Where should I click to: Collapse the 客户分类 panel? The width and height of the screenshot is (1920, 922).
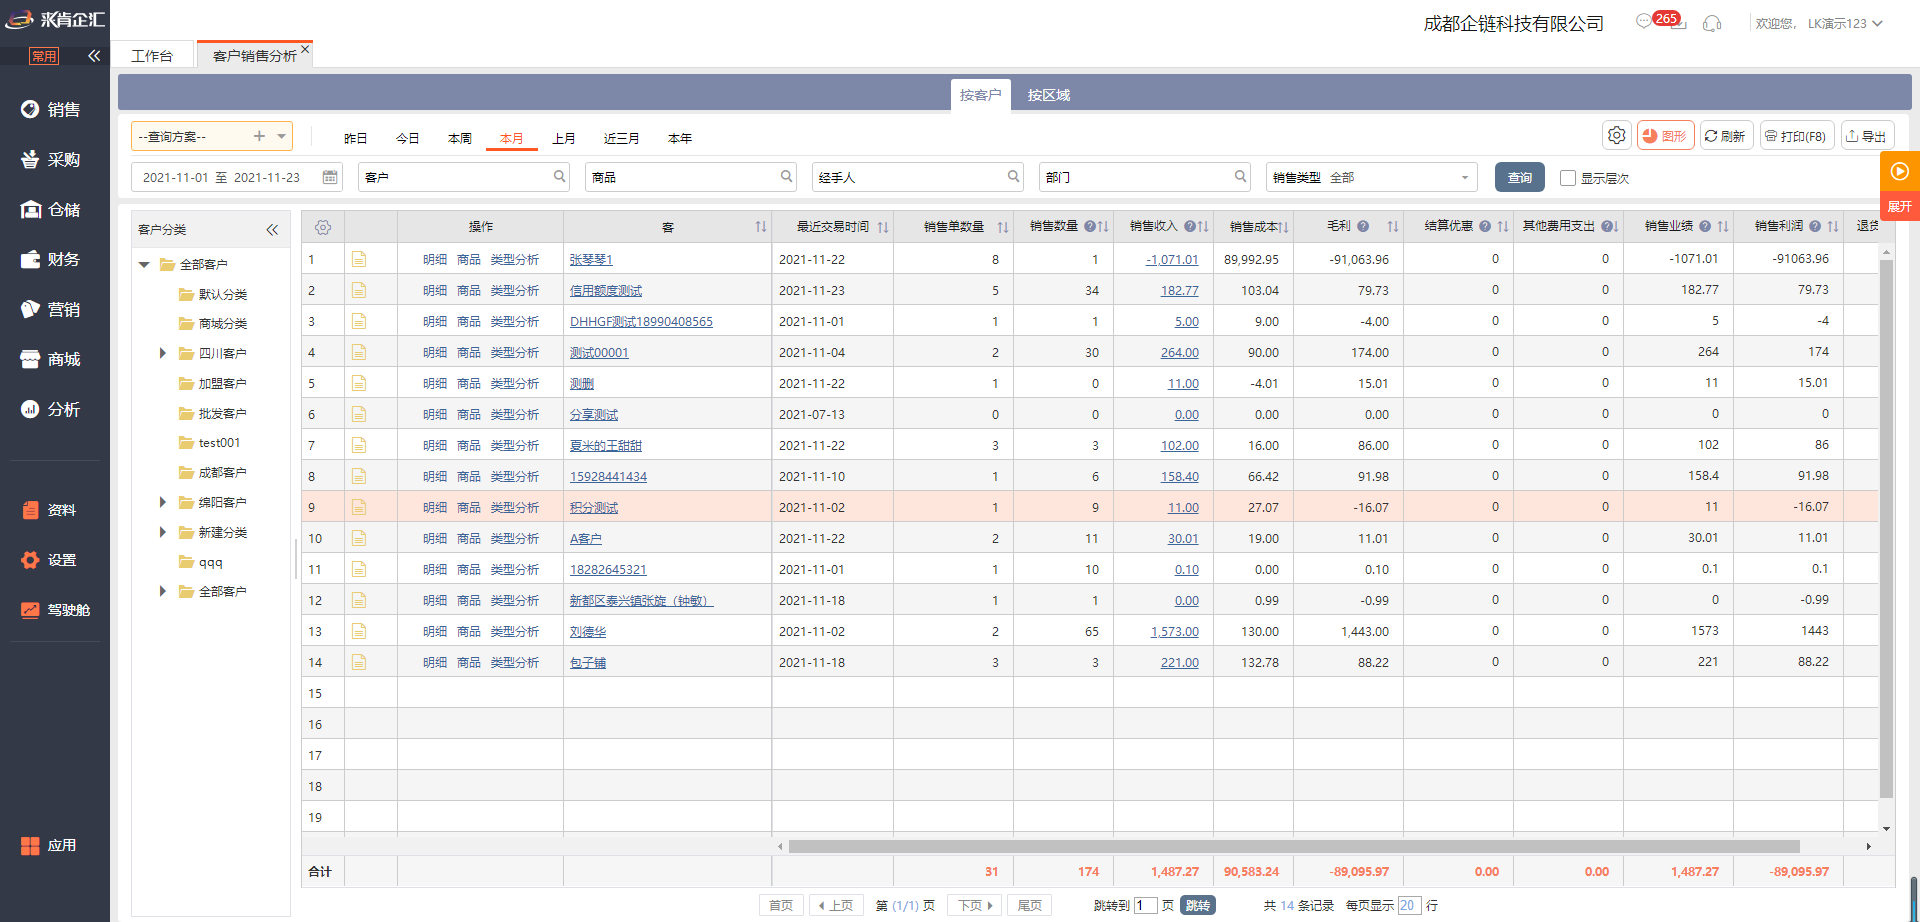(x=272, y=230)
